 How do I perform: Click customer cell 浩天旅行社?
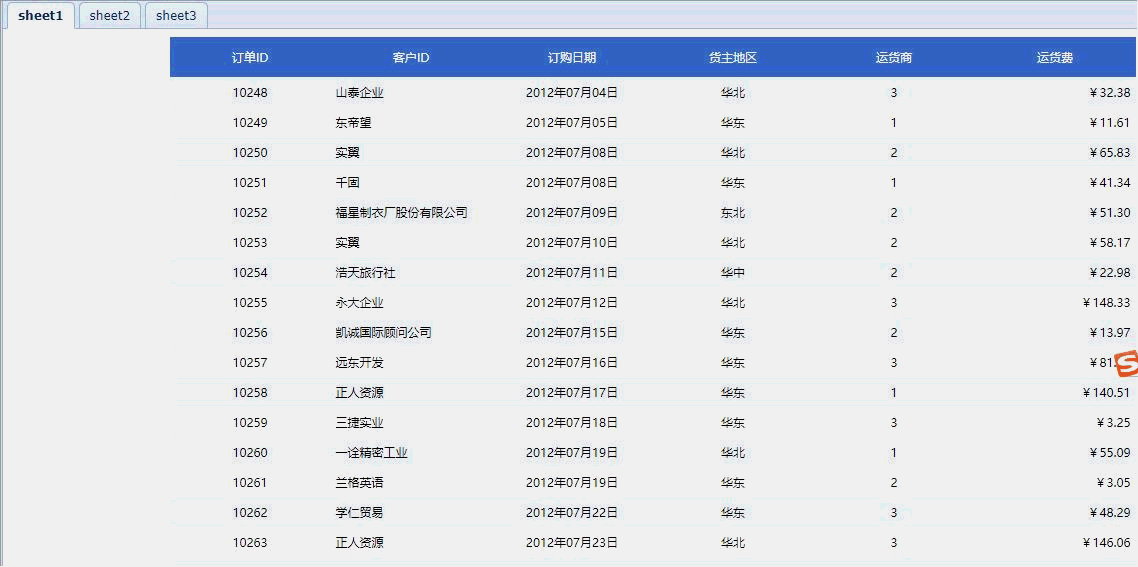[x=365, y=273]
